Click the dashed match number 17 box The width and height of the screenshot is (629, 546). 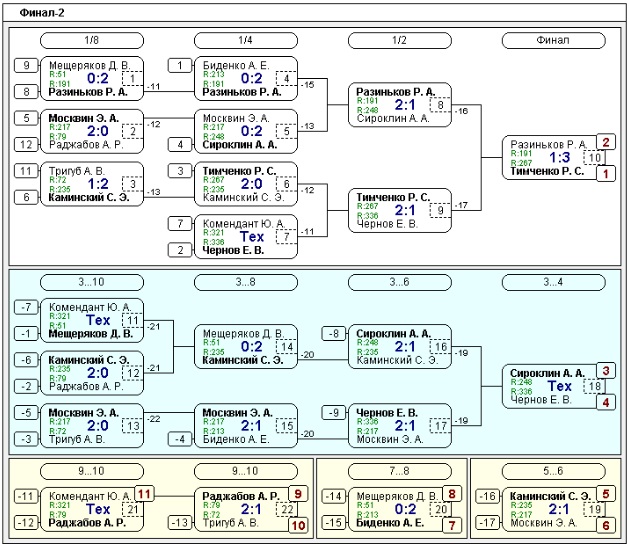click(x=440, y=426)
